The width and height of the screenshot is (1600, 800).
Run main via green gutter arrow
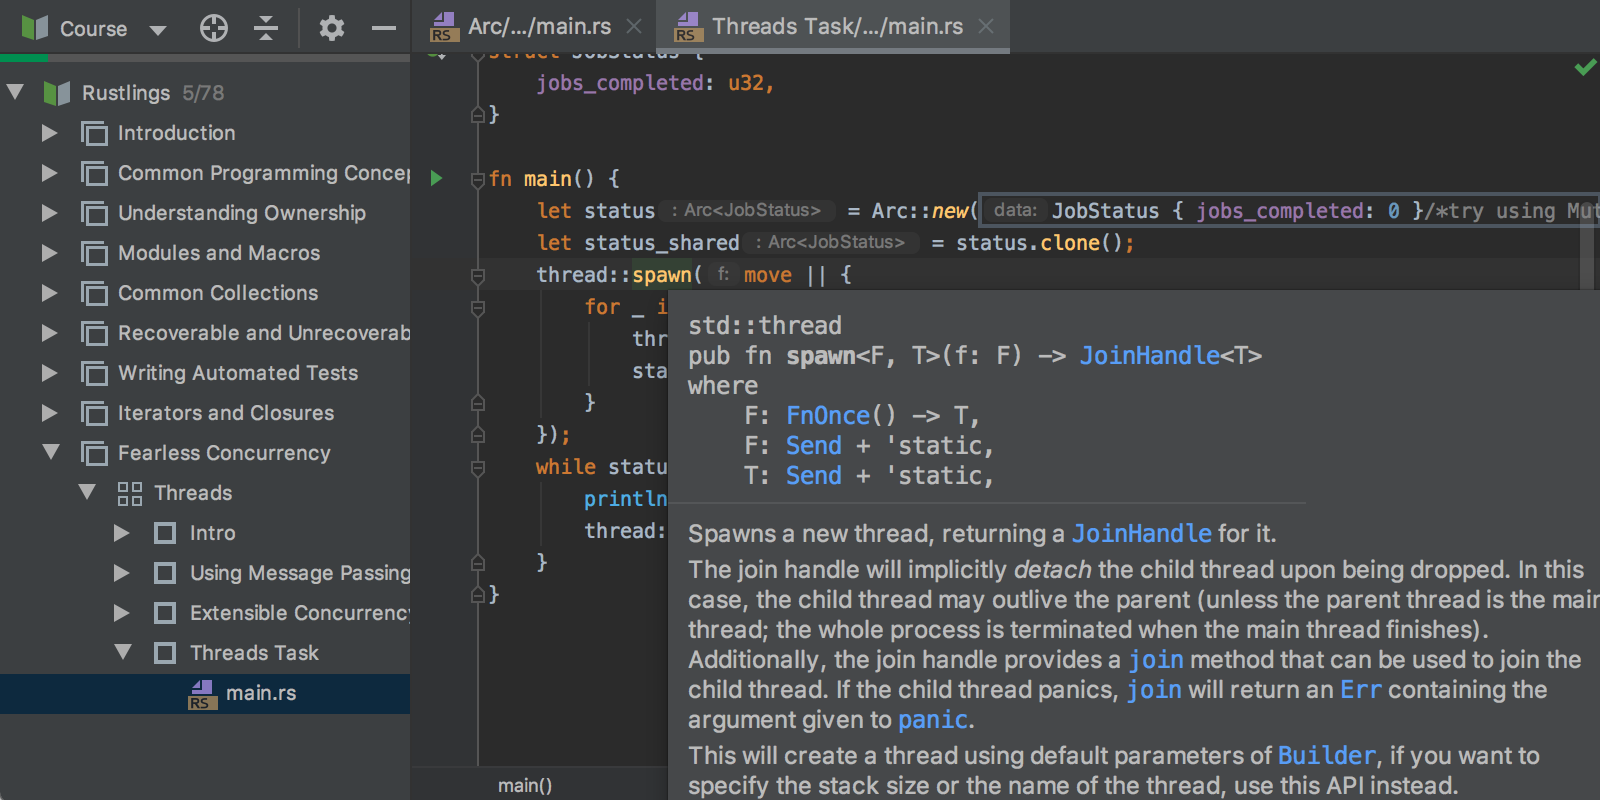point(437,178)
